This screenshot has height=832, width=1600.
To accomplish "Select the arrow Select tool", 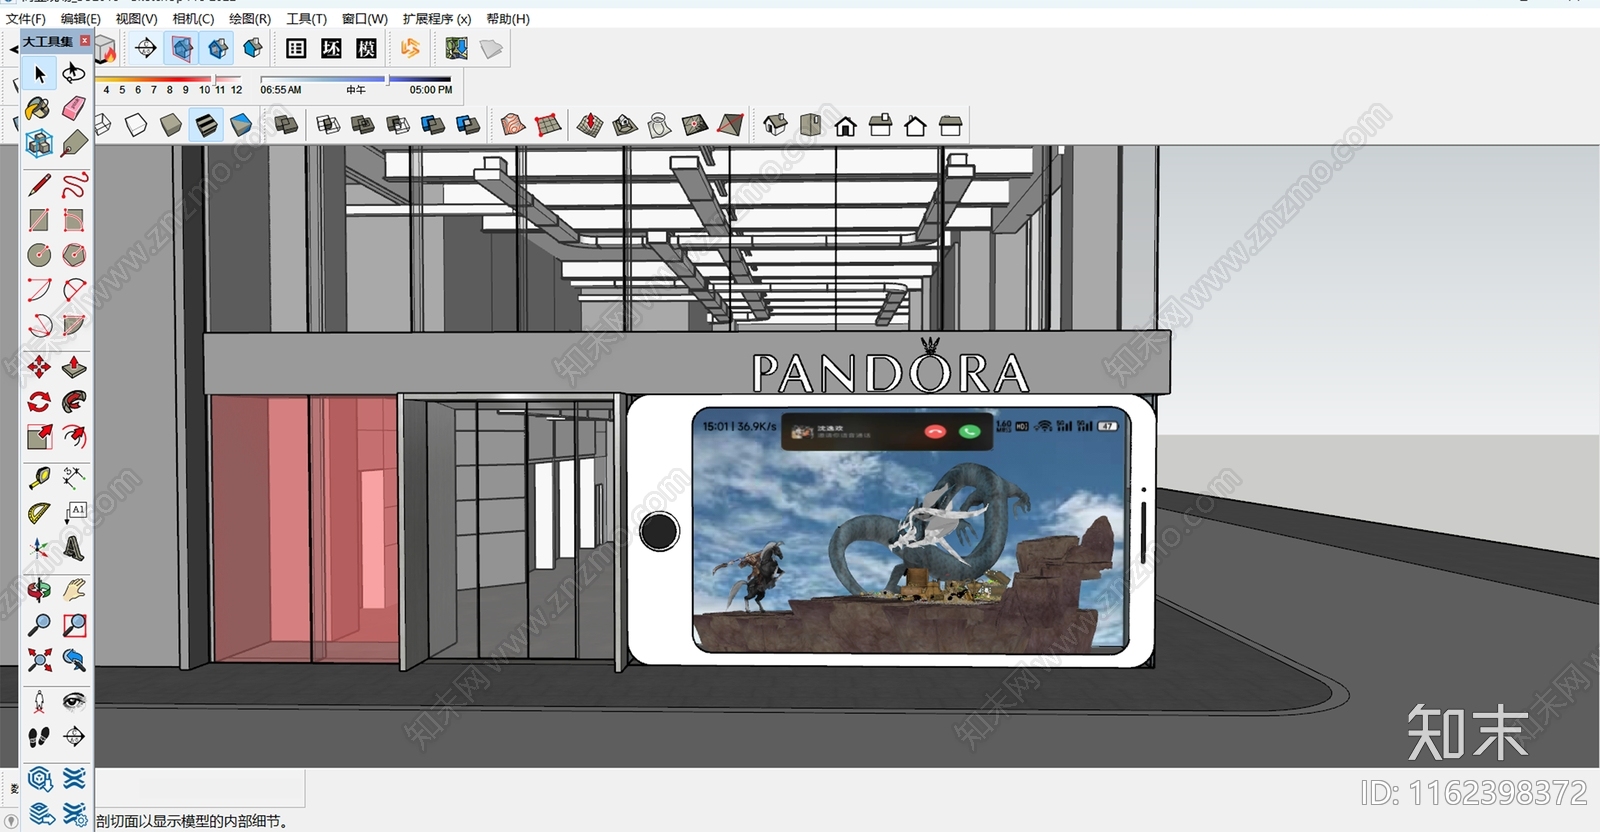I will 40,74.
